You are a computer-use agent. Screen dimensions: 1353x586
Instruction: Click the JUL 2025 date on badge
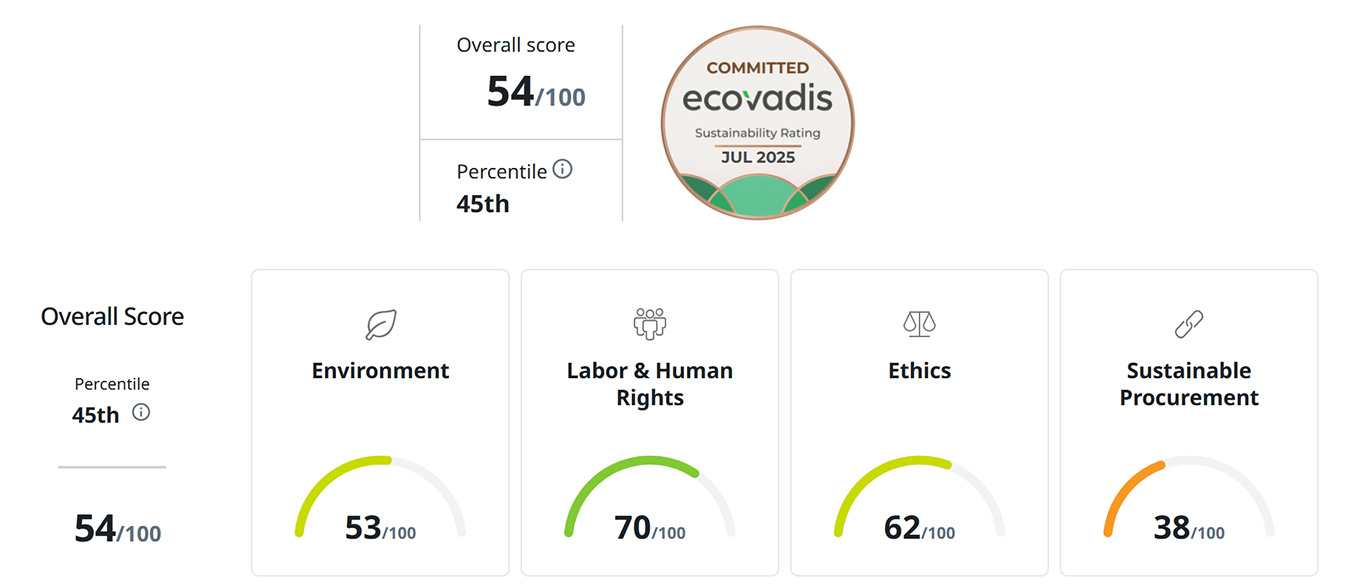[757, 157]
